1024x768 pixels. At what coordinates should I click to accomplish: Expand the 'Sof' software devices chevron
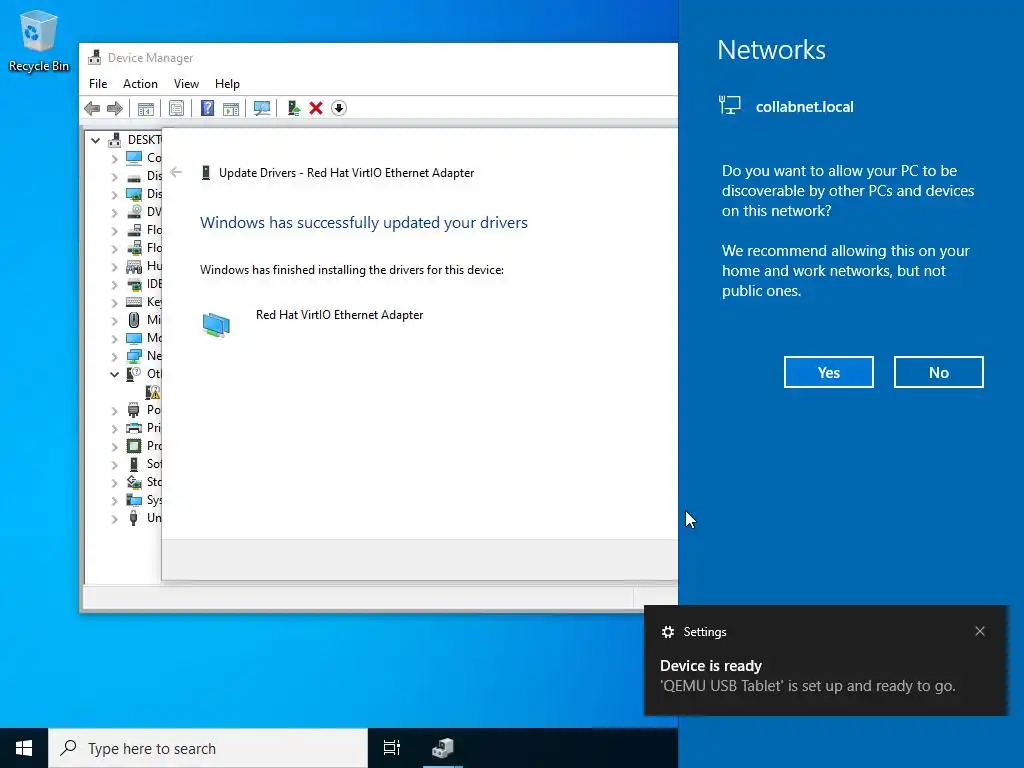(114, 464)
